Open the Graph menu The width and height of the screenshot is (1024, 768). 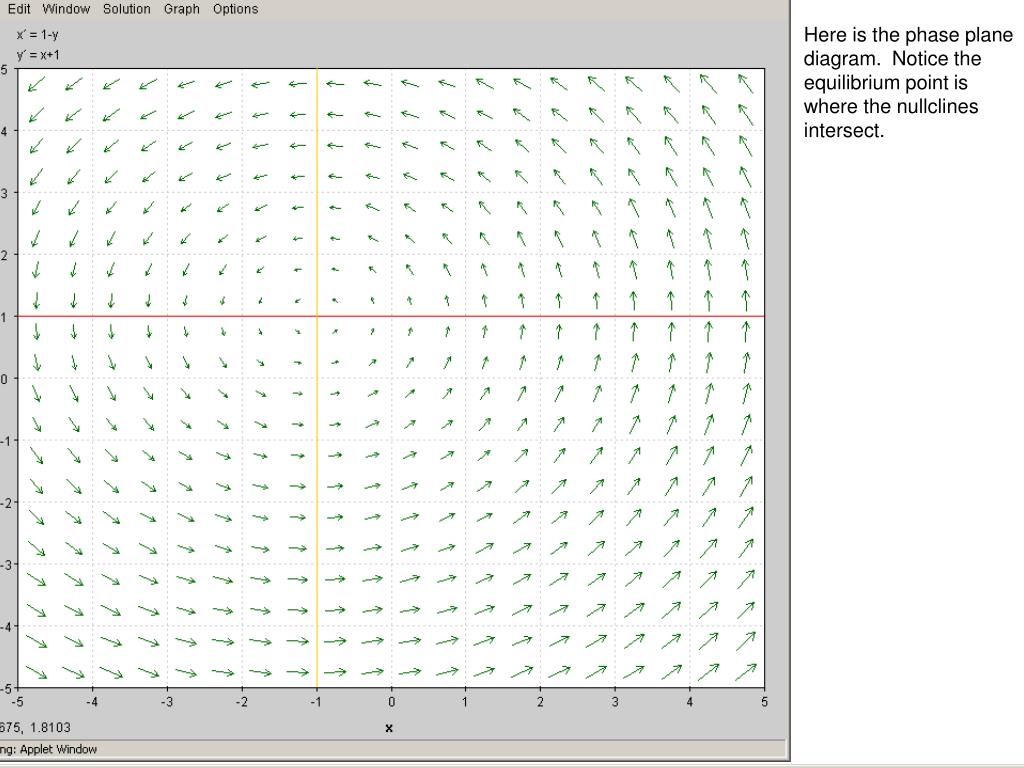point(182,9)
